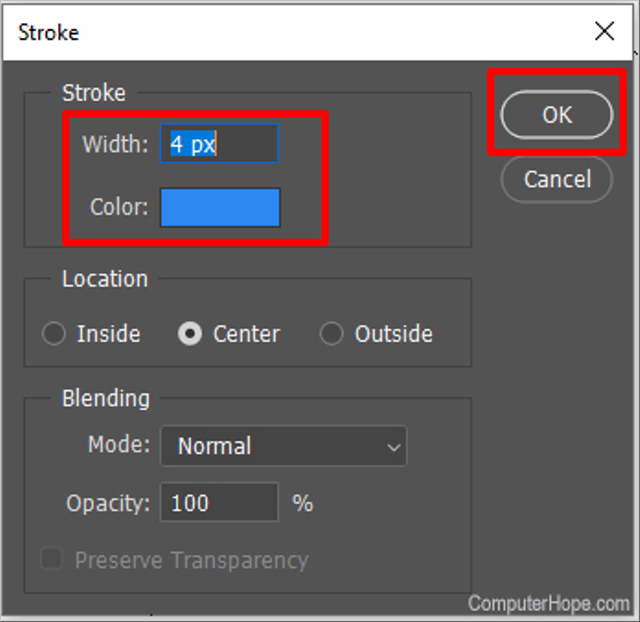Open the Mode dropdown showing Normal
Viewport: 640px width, 622px height.
click(x=284, y=446)
